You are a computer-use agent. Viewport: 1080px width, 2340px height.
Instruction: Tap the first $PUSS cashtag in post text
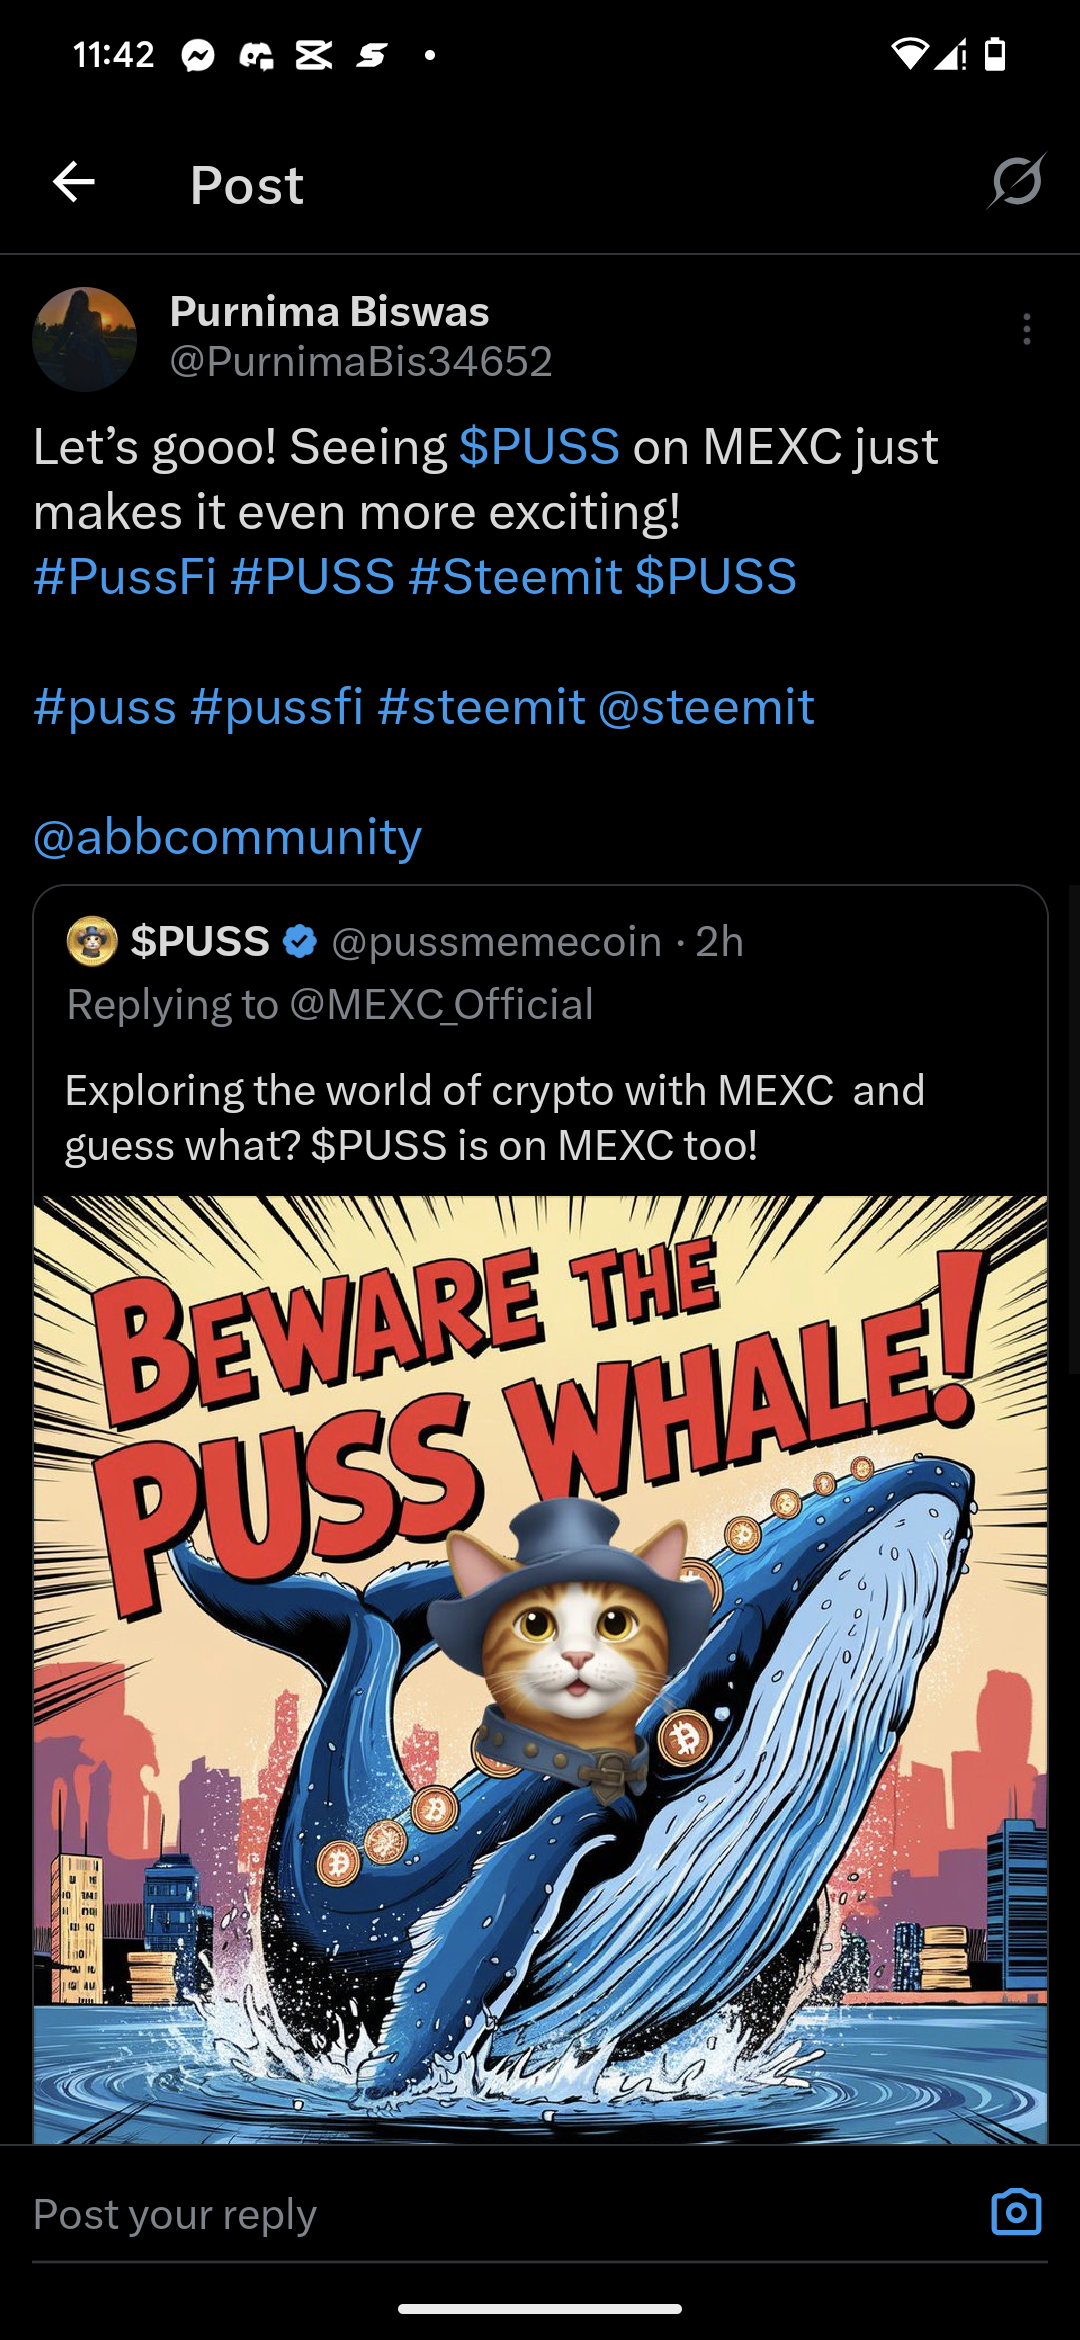click(539, 446)
